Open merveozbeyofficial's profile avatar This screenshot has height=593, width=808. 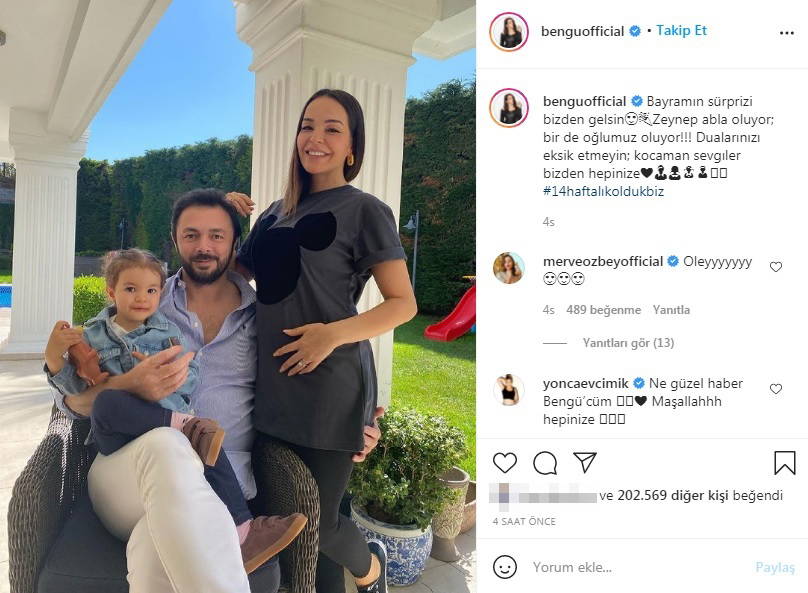(x=509, y=268)
